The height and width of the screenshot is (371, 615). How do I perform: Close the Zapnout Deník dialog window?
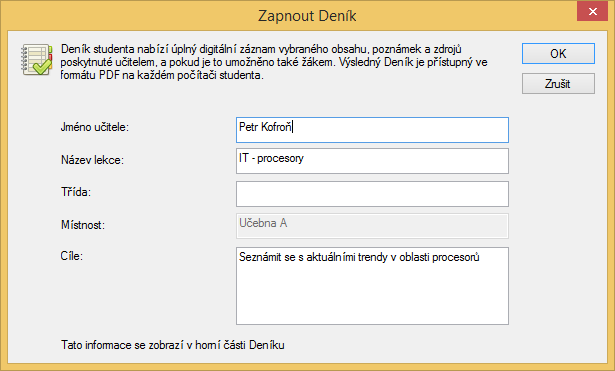pos(592,11)
